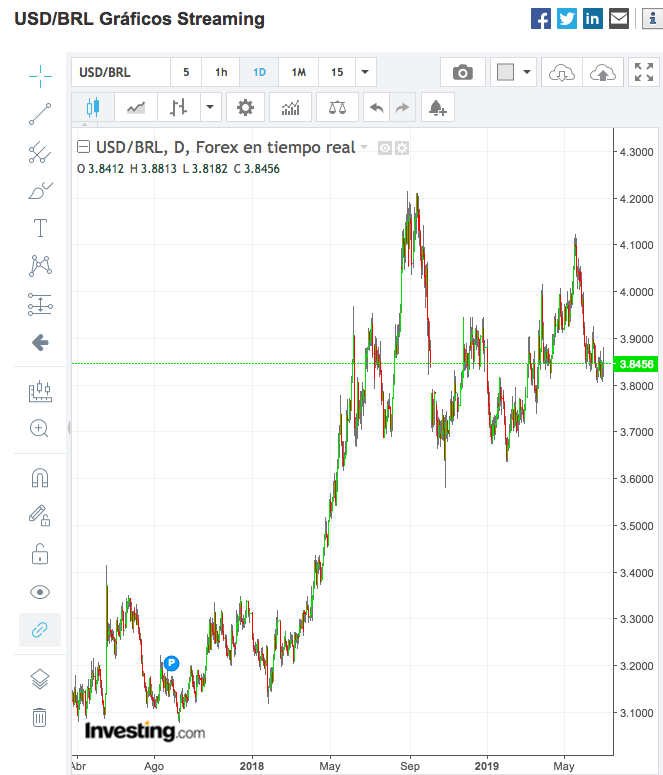Select the trend line drawing tool
The height and width of the screenshot is (775, 663).
pos(40,114)
